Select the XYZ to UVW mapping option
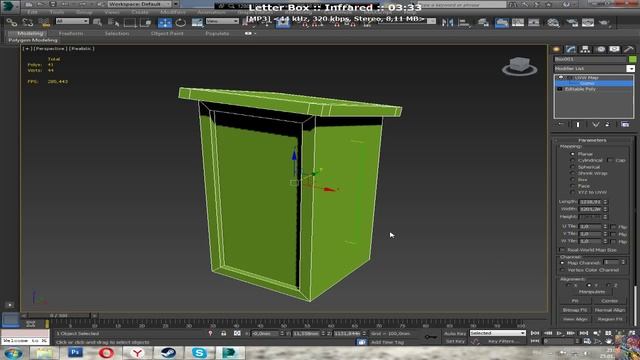The image size is (640, 360). (x=572, y=192)
